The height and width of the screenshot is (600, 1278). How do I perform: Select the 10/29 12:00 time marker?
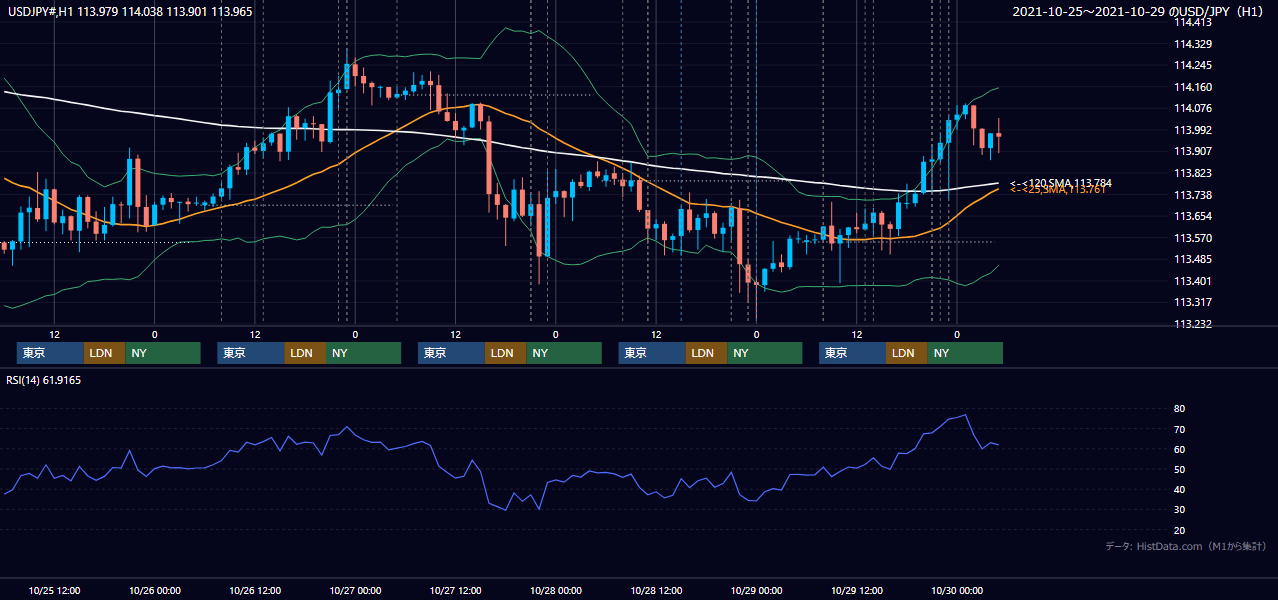pyautogui.click(x=857, y=590)
